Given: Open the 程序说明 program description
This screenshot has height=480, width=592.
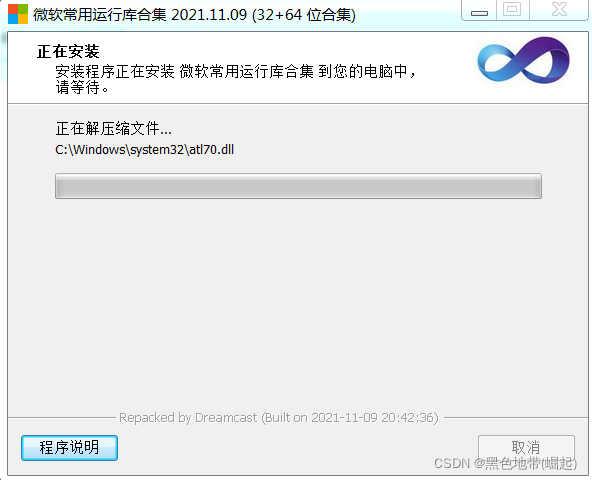Looking at the screenshot, I should pyautogui.click(x=69, y=448).
